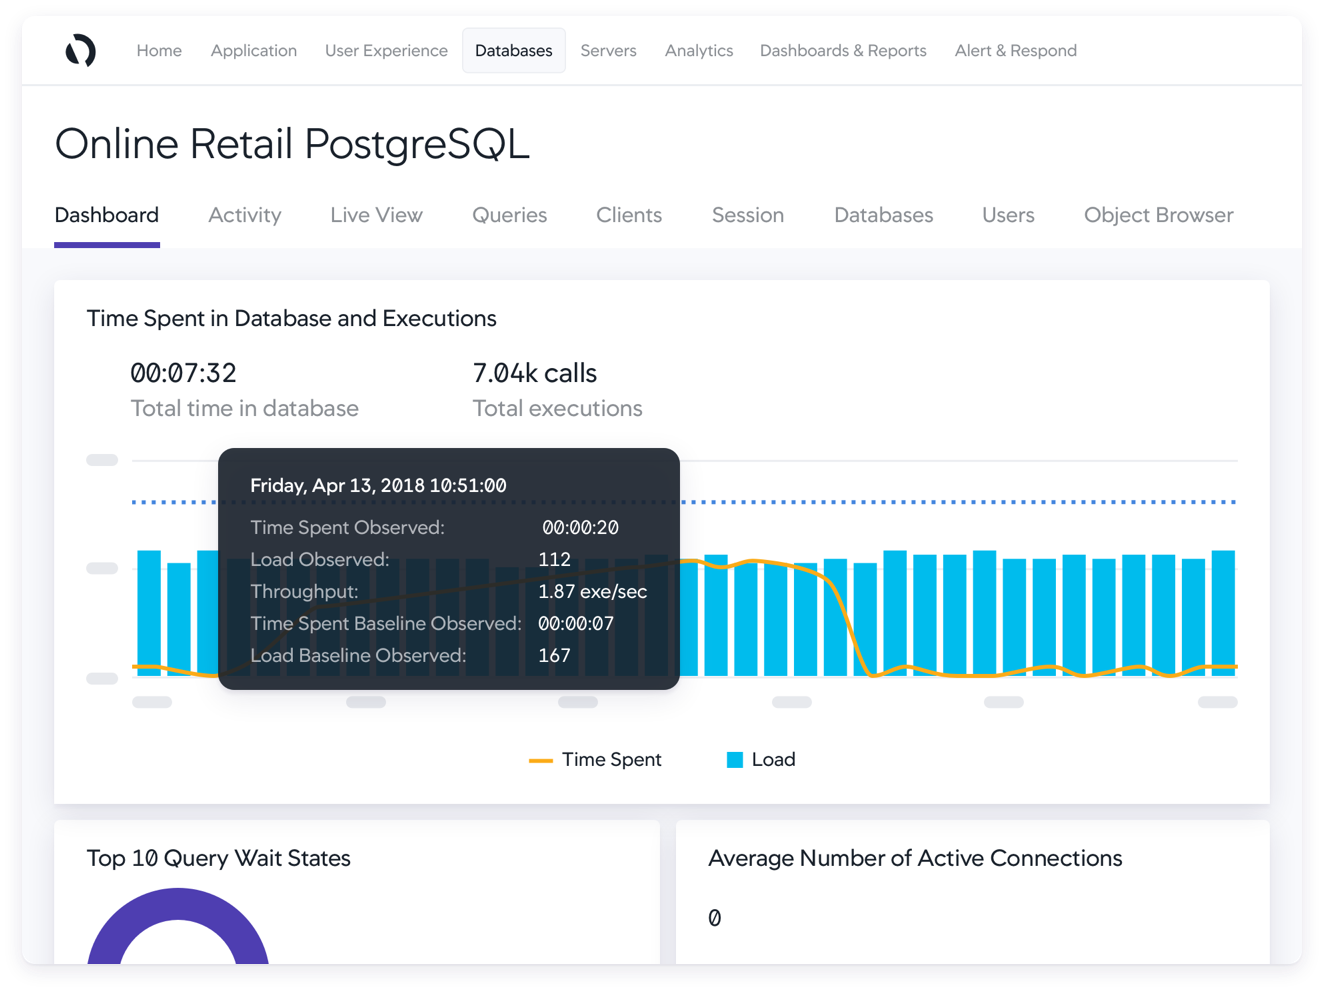The image size is (1324, 992).
Task: Switch to the Live View tab
Action: 376,215
